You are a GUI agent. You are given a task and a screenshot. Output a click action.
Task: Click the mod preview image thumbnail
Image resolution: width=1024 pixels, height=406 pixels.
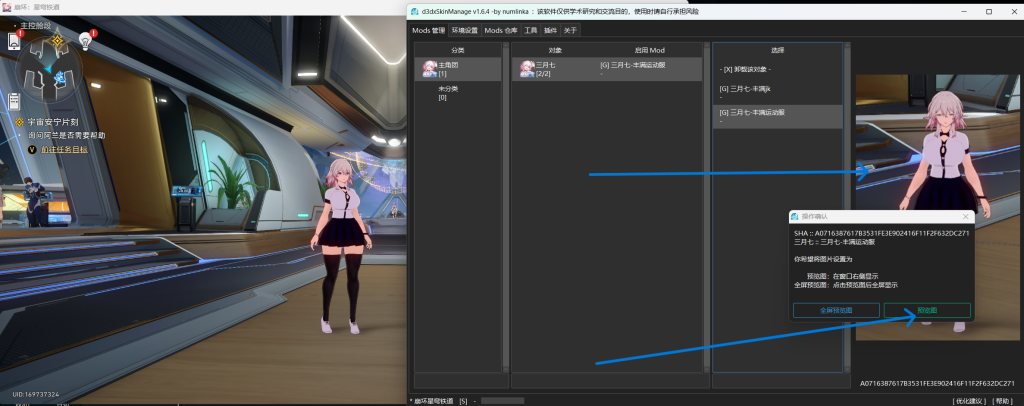pyautogui.click(x=937, y=208)
